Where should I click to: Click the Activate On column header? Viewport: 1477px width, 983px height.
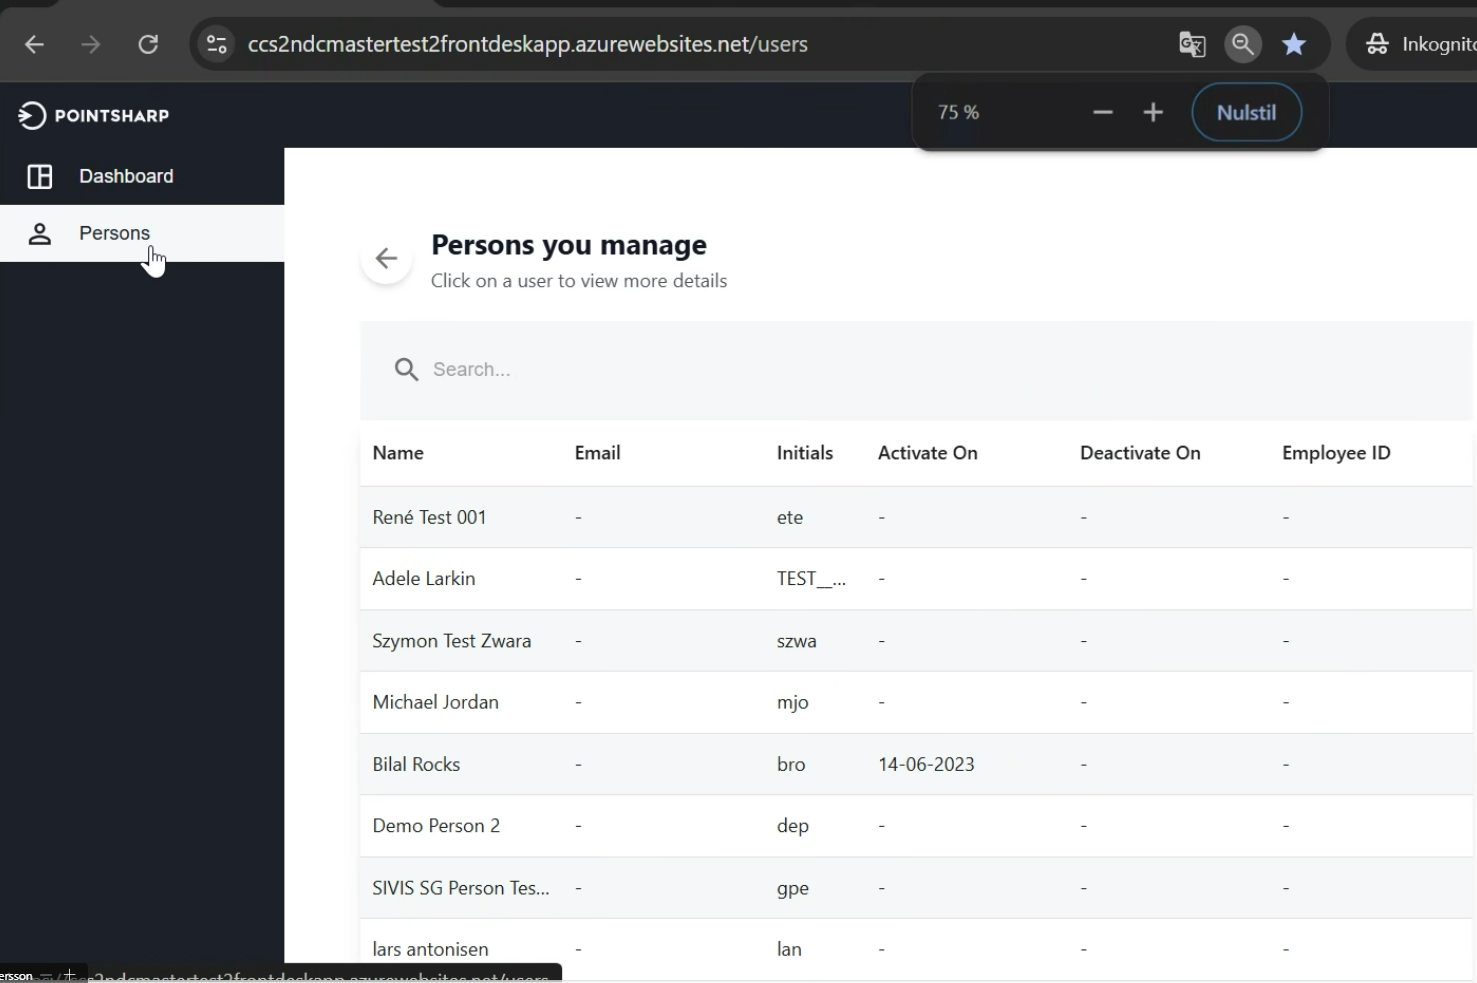click(x=927, y=453)
